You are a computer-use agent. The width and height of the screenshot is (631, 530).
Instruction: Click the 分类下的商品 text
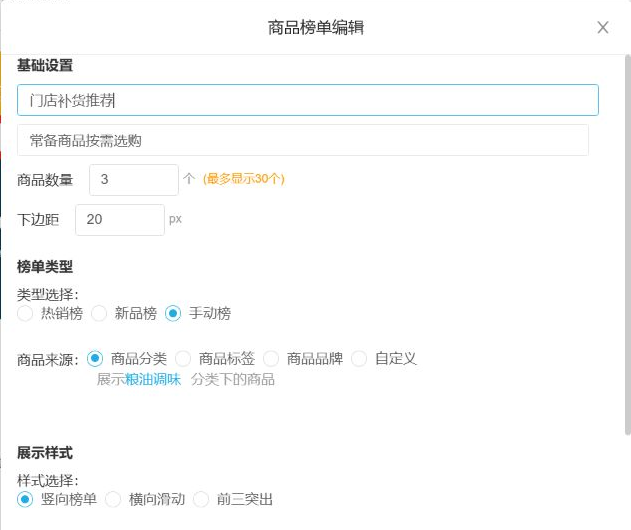coord(233,379)
